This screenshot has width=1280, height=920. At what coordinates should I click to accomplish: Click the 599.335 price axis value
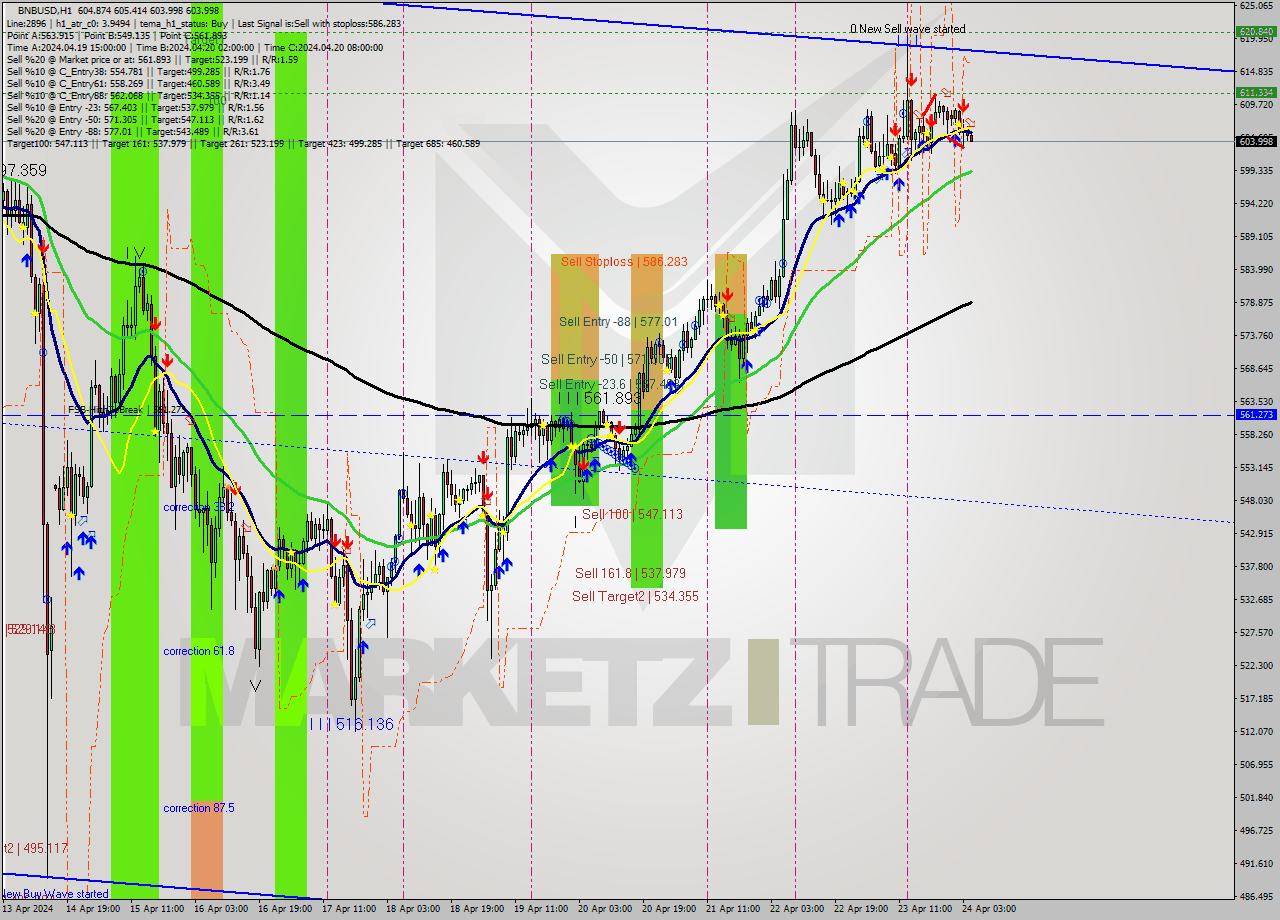point(1256,170)
